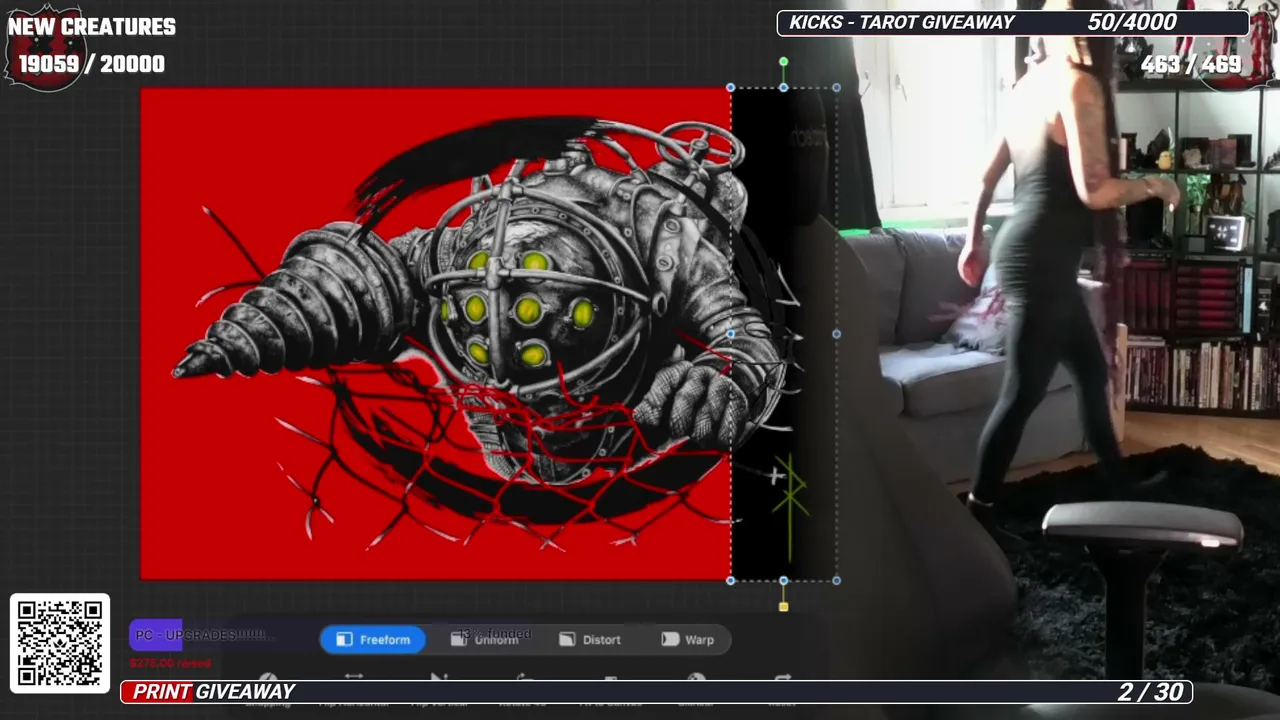Click the "463 / 469" counter
Screen dimensions: 1280x720
(1191, 65)
